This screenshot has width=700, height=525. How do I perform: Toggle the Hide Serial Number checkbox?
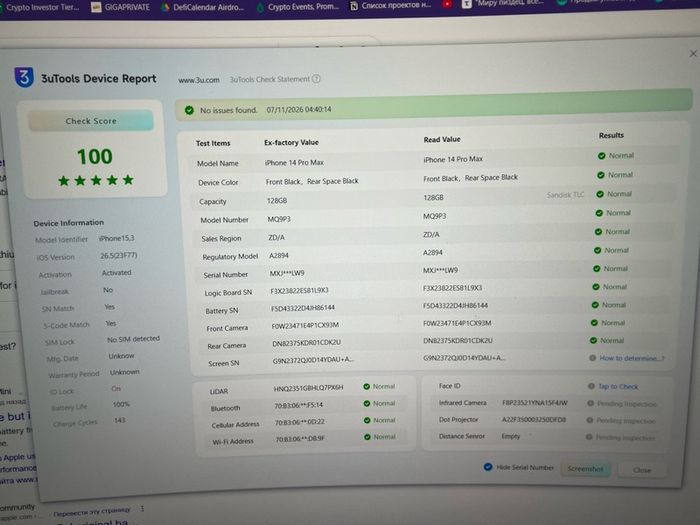pyautogui.click(x=488, y=467)
